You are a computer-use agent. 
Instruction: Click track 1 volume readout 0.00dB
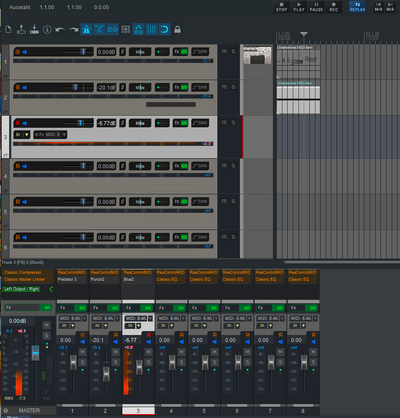tap(106, 52)
